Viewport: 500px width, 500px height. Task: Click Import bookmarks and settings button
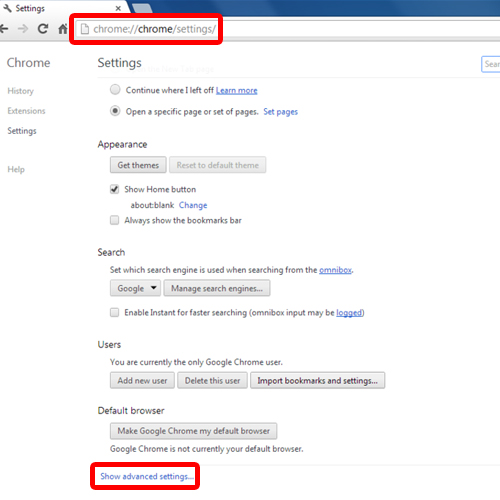coord(318,381)
